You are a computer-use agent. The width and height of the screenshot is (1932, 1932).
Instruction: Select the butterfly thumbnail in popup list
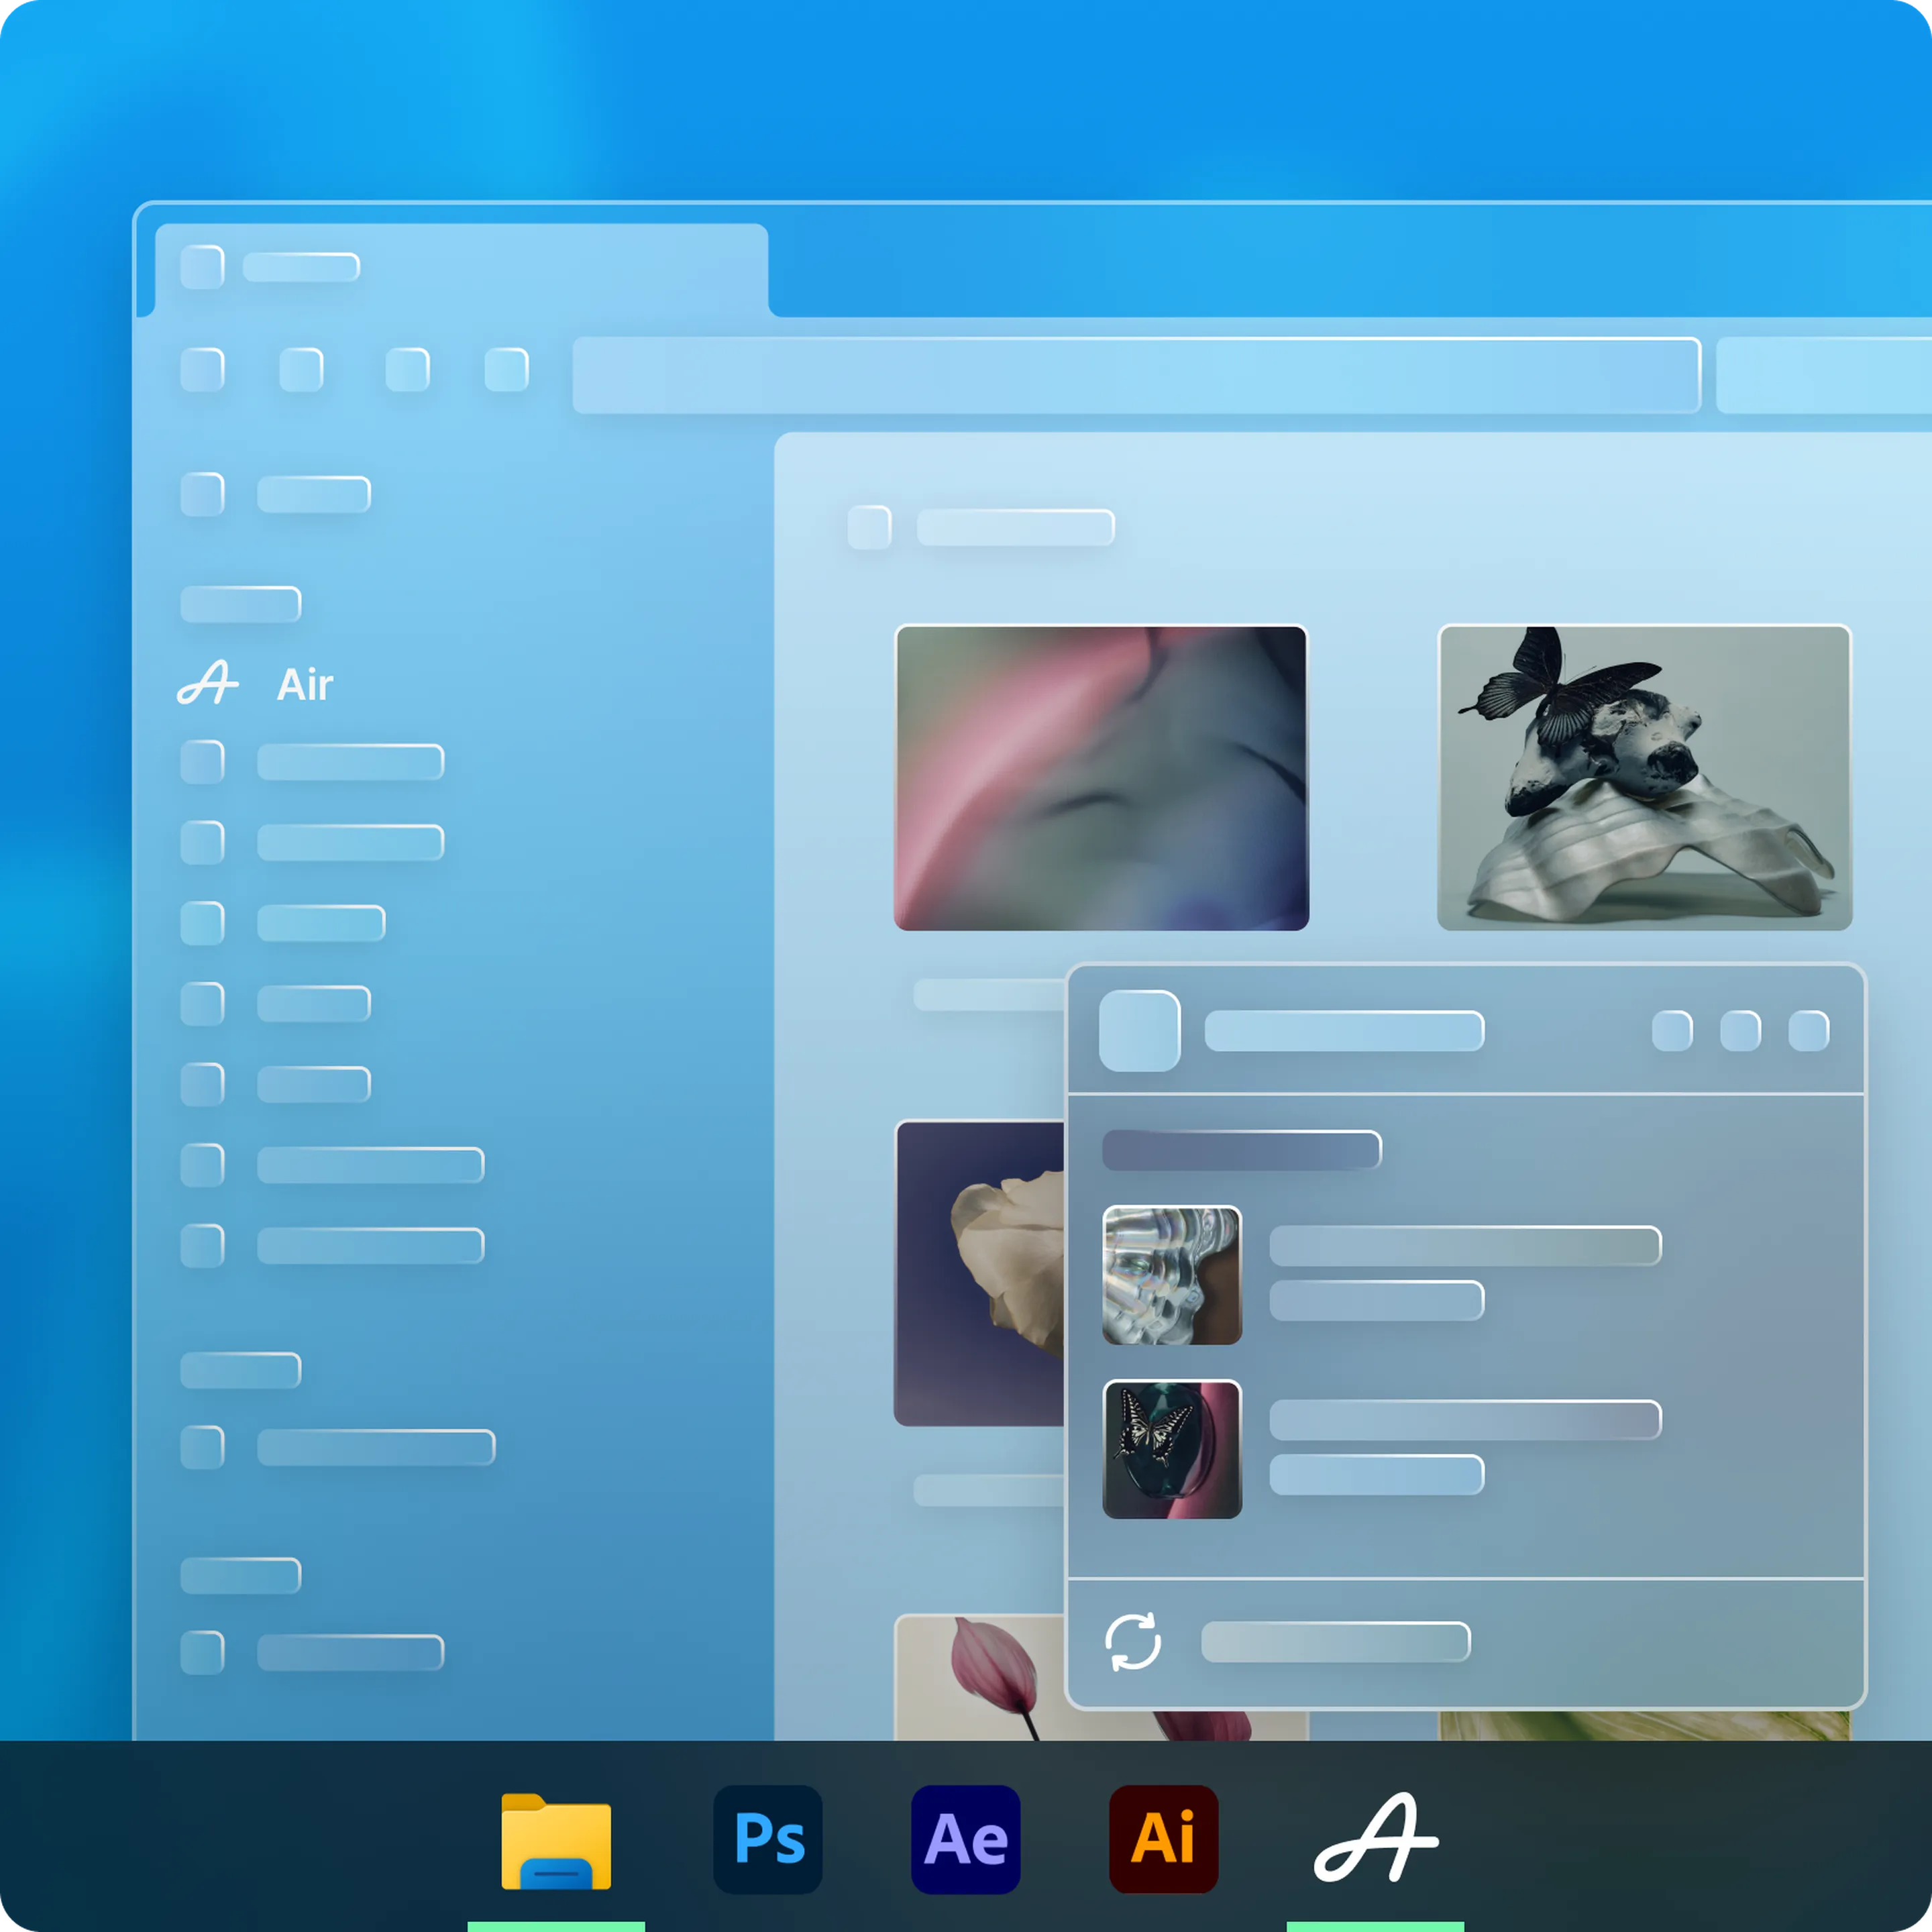click(x=1171, y=1449)
